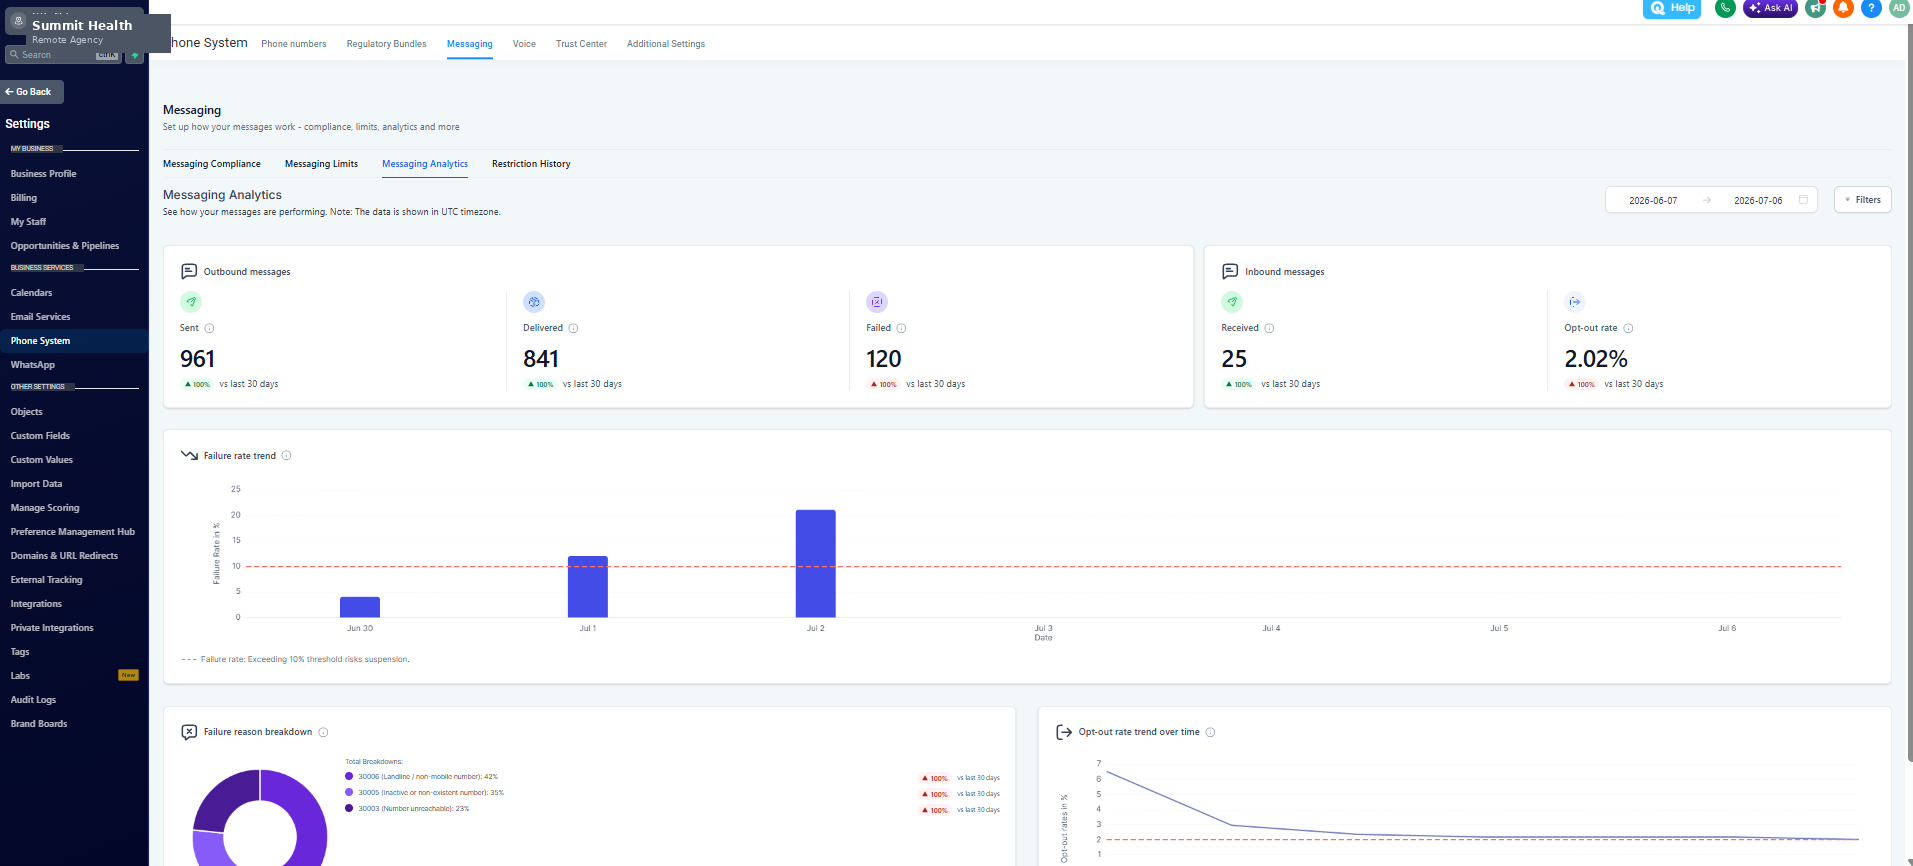The image size is (1913, 866).
Task: Switch to Phone numbers tab
Action: tap(294, 44)
